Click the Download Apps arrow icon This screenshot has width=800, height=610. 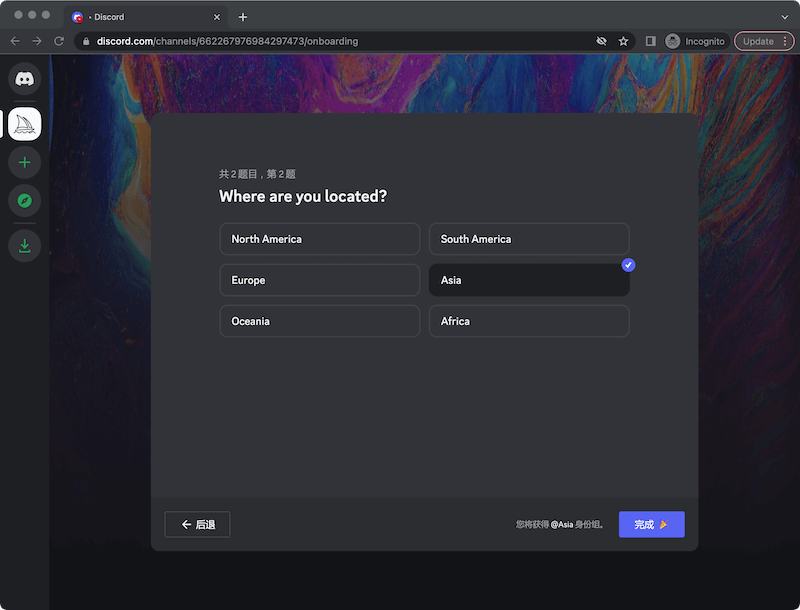pos(24,245)
